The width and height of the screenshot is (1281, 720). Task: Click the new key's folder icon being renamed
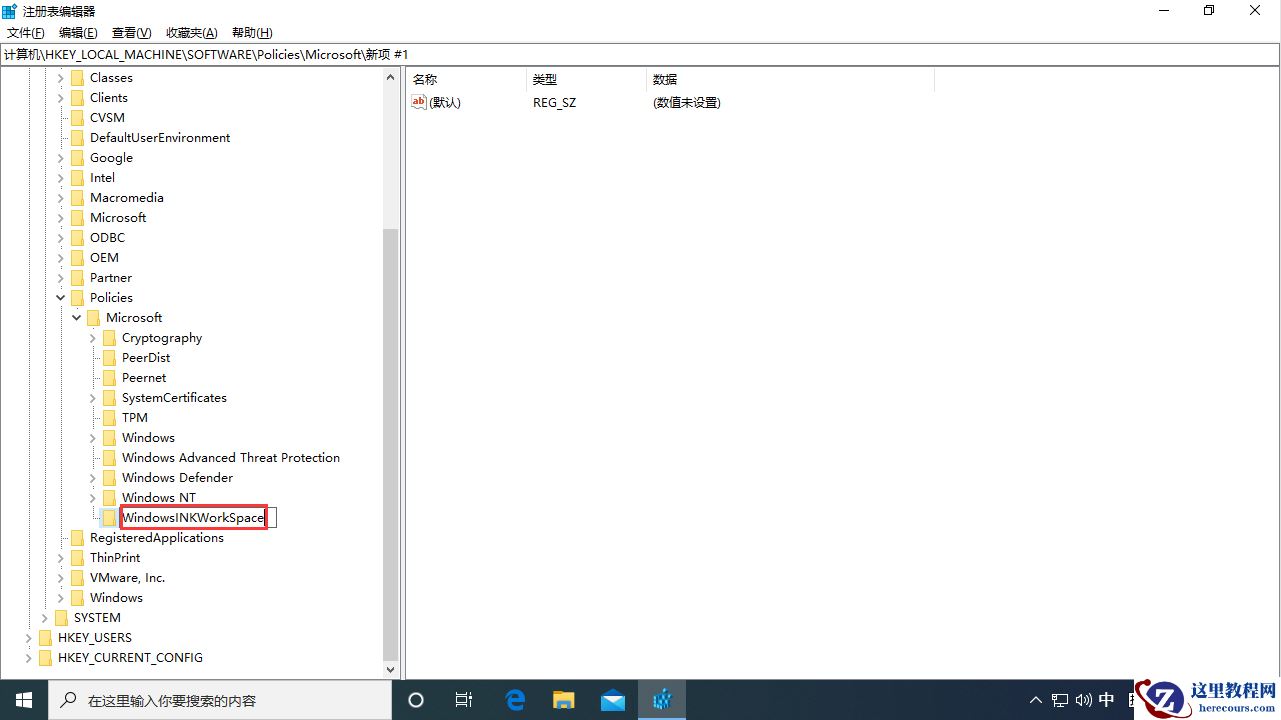[110, 517]
